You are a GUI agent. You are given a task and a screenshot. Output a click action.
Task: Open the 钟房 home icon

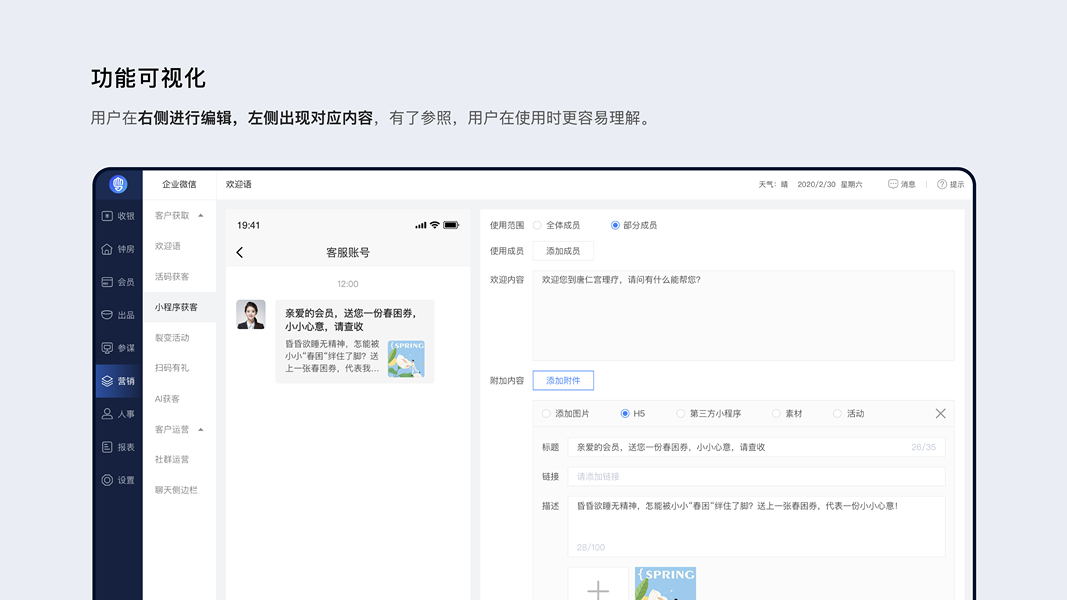[x=107, y=249]
